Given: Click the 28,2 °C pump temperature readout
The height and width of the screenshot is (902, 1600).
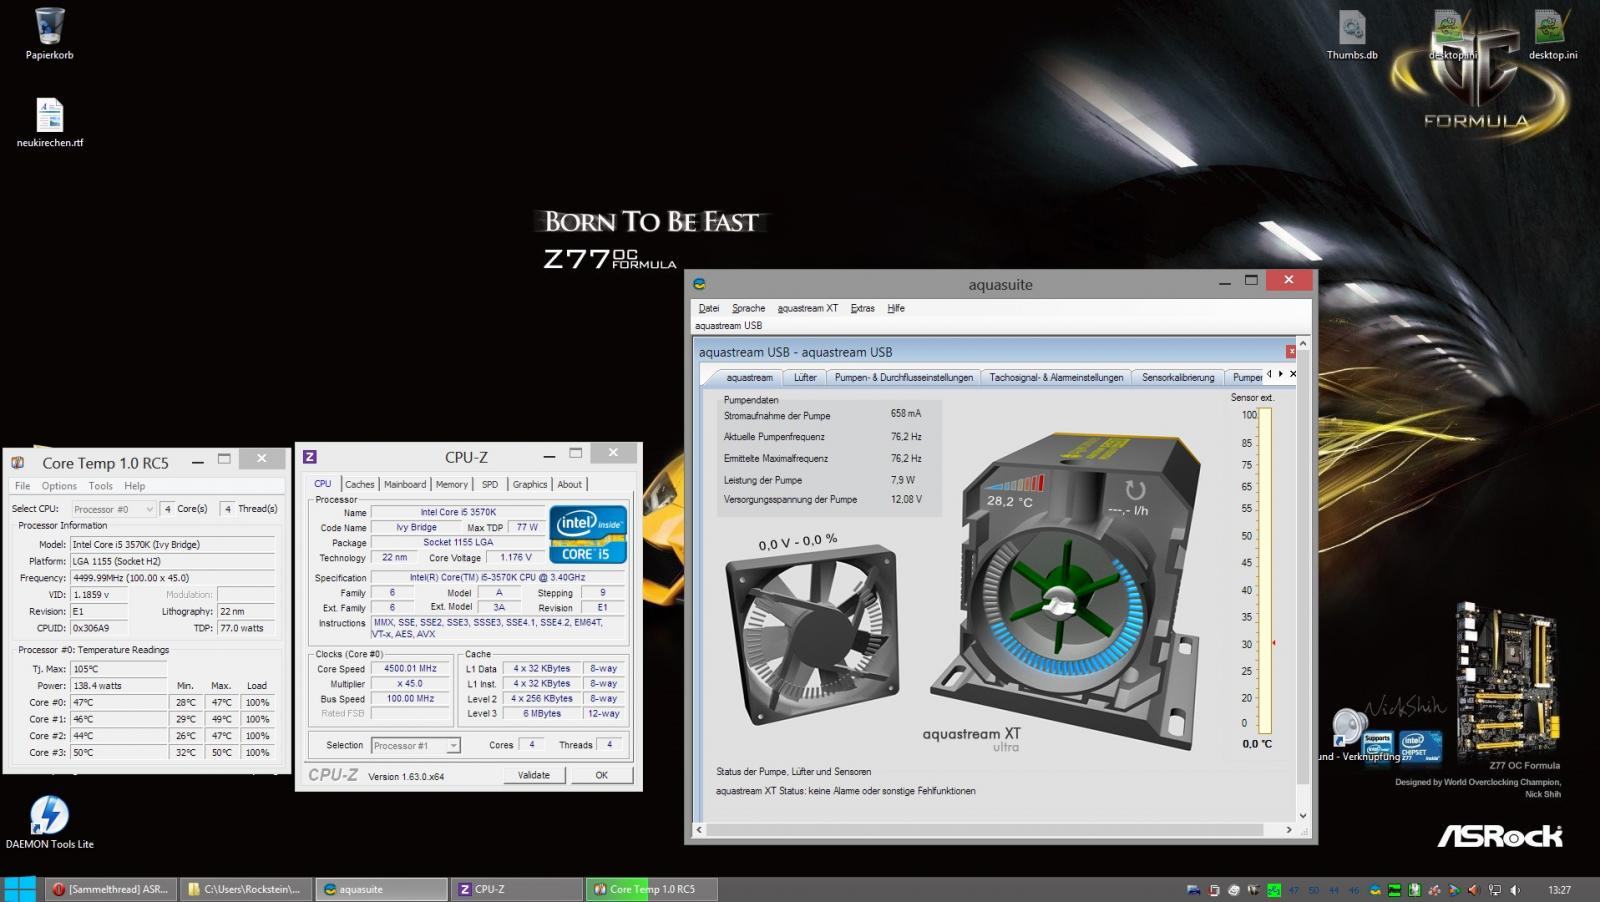Looking at the screenshot, I should tap(1009, 502).
